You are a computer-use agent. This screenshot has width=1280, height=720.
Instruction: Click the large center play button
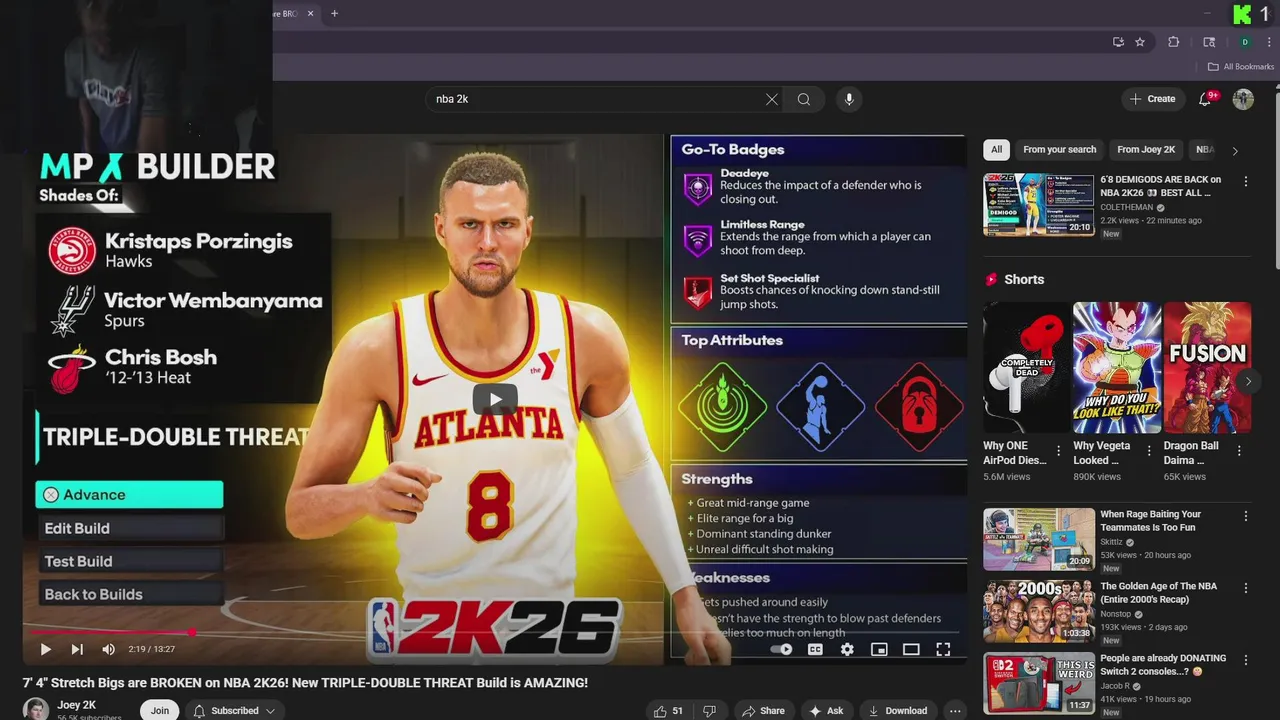coord(495,399)
